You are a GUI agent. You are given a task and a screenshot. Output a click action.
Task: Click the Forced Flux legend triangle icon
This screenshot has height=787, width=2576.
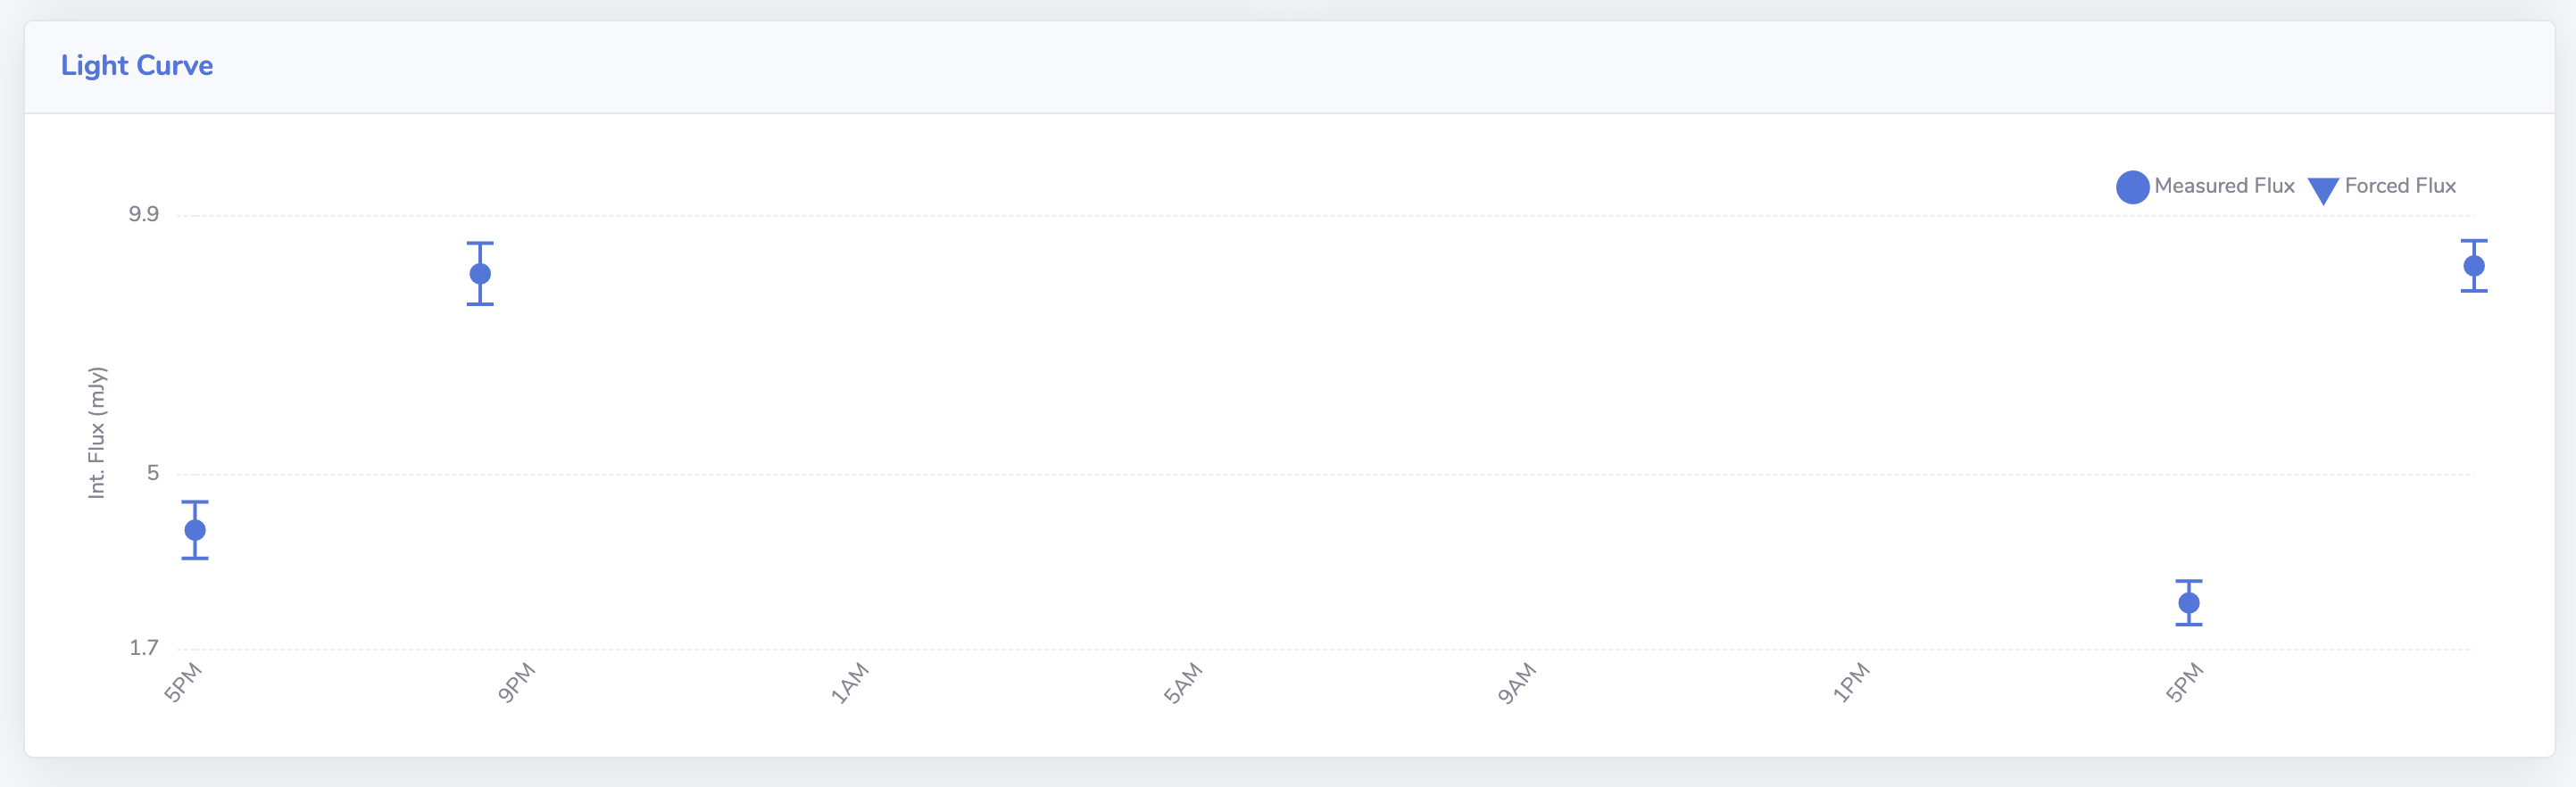click(x=2323, y=190)
